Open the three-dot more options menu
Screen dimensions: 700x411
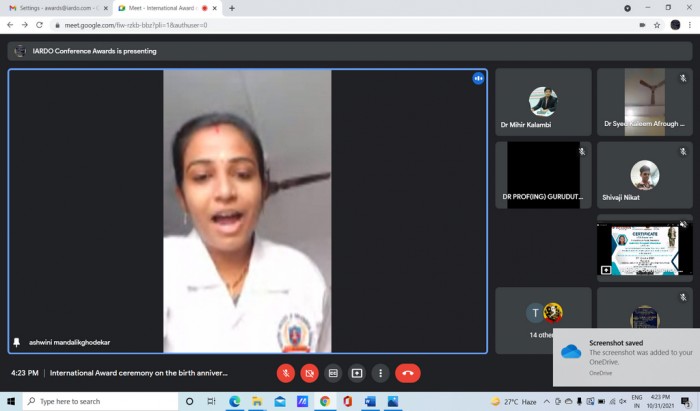(380, 373)
